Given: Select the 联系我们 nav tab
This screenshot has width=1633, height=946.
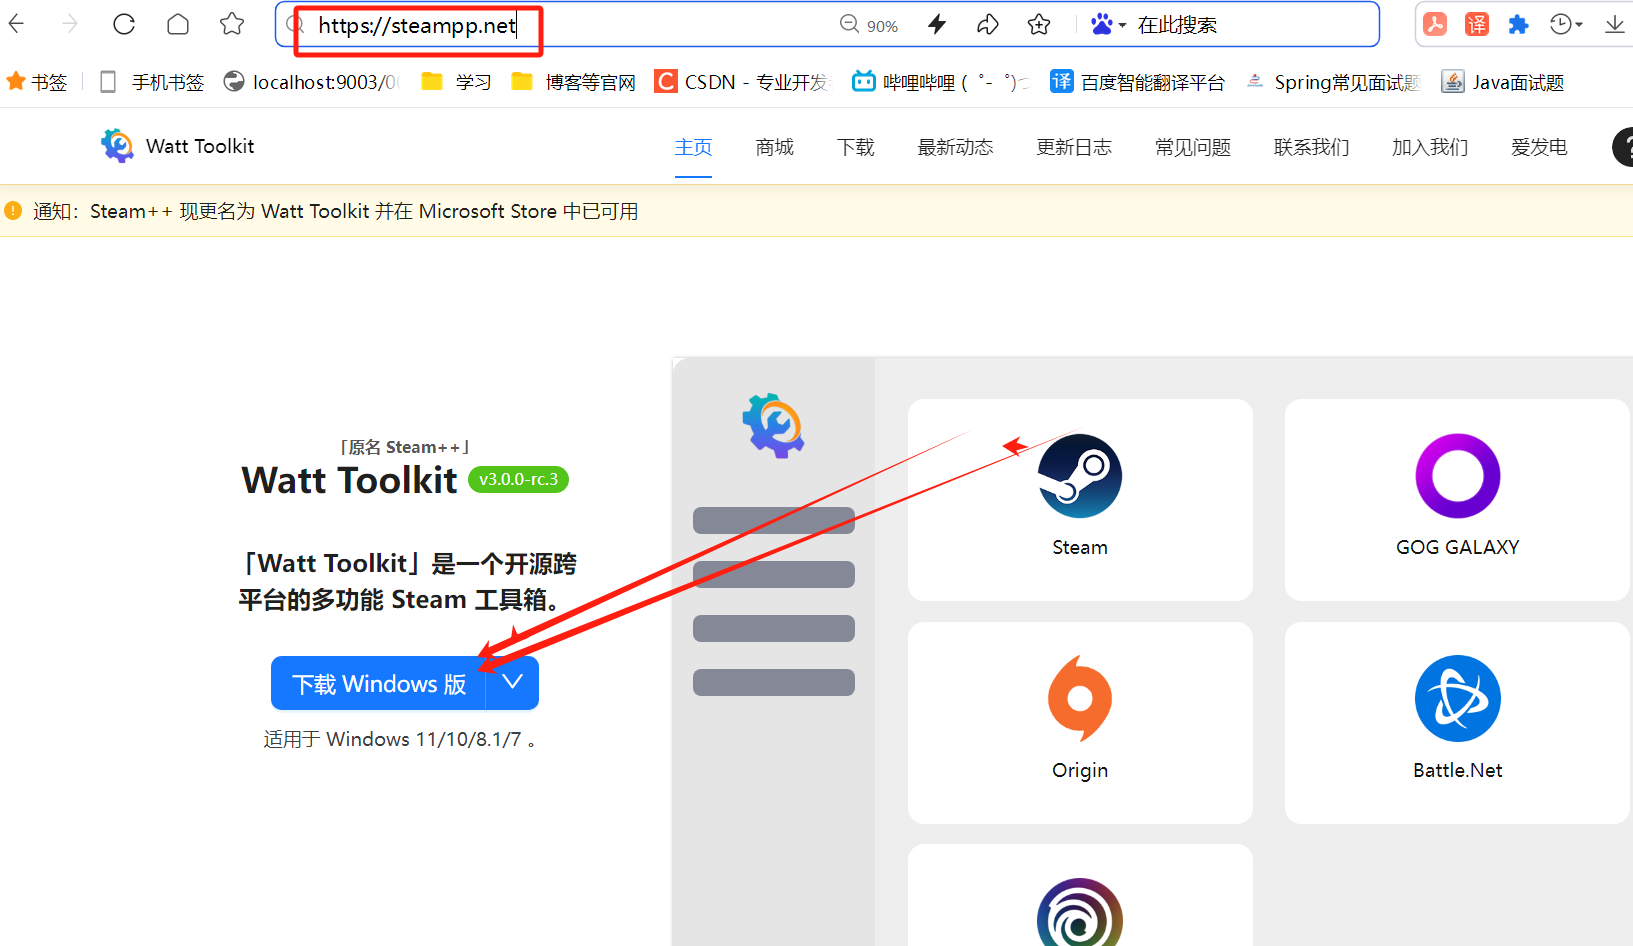Looking at the screenshot, I should coord(1312,147).
